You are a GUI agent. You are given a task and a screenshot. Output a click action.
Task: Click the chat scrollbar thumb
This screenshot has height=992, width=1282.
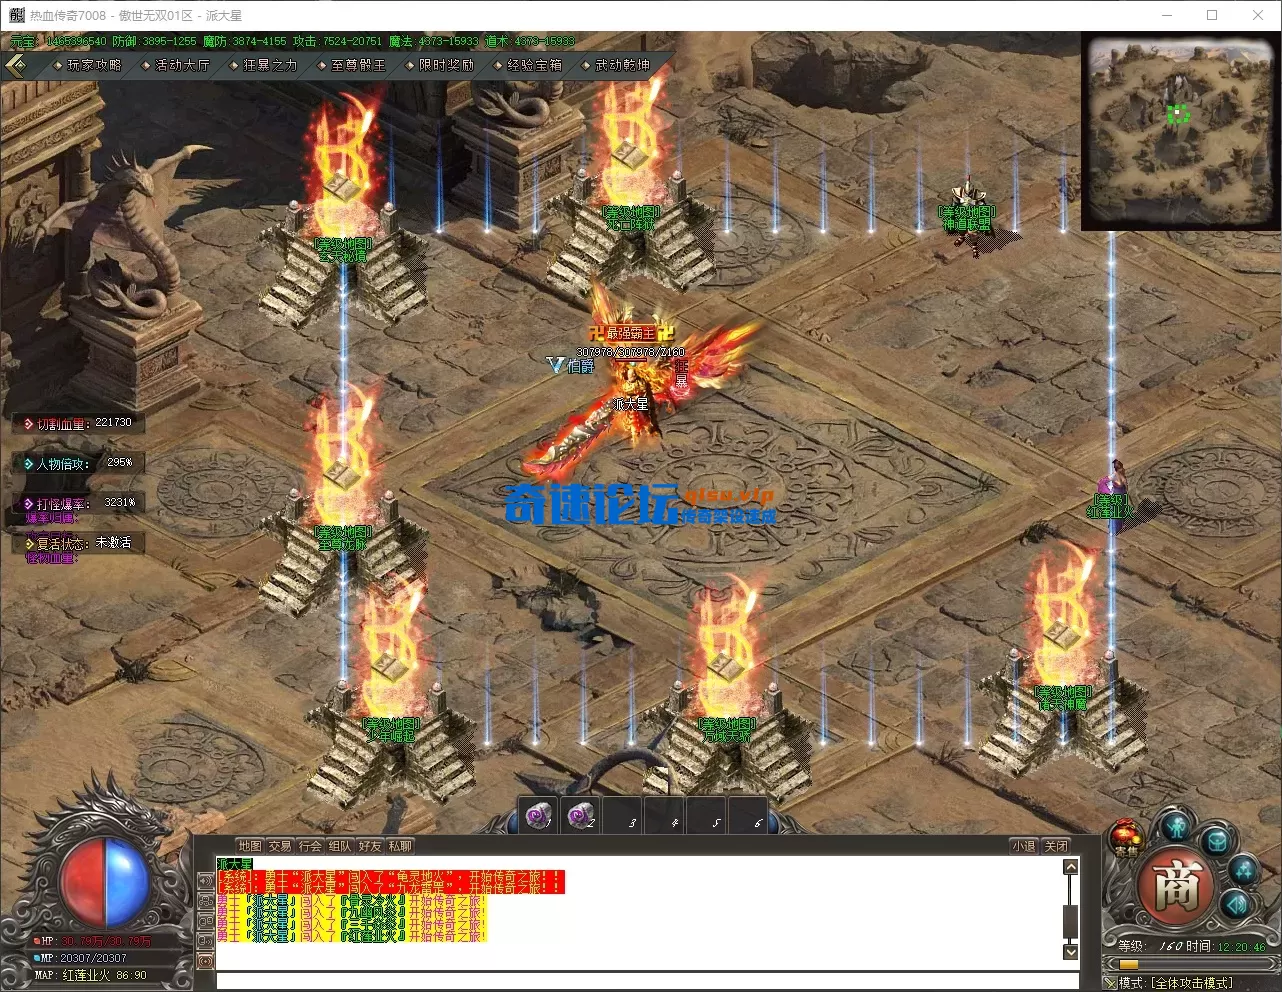tap(1070, 920)
